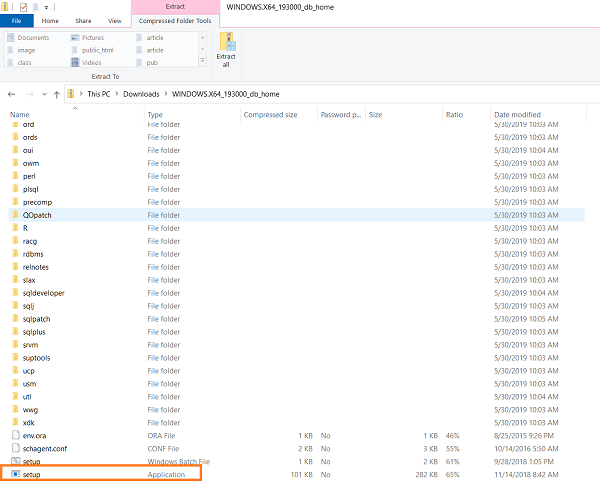Screen dimensions: 600x482
Task: Click the Properties quick access toolbar icon
Action: [23, 7]
